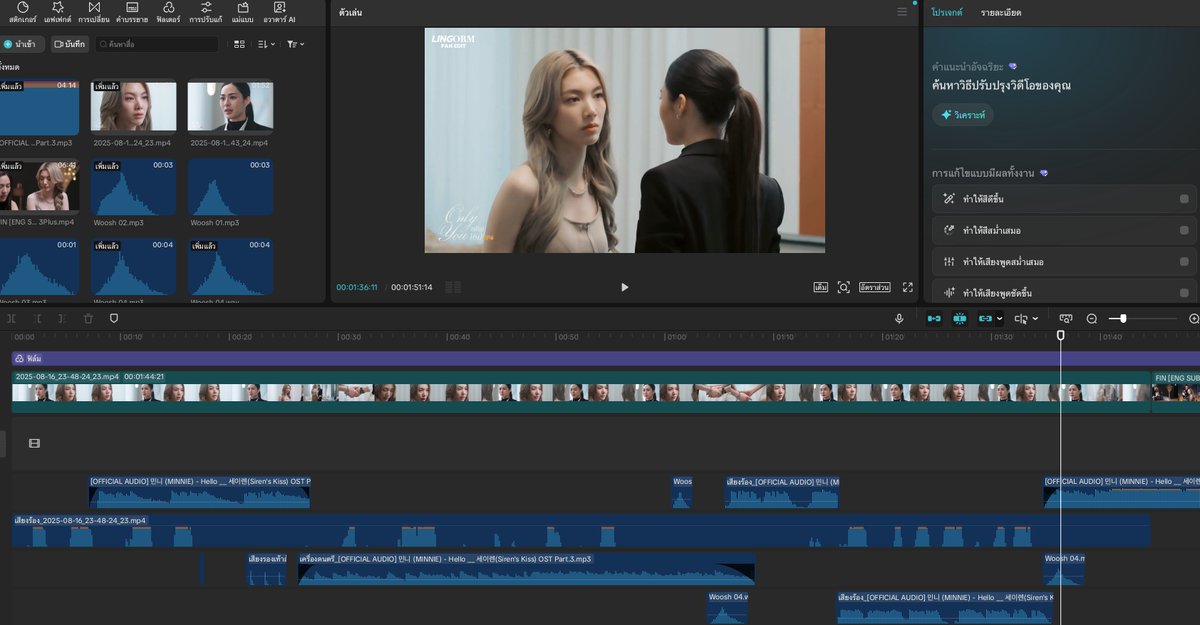Click the Trim left tool in timeline toolbar
Viewport: 1200px width, 625px height.
coord(37,318)
